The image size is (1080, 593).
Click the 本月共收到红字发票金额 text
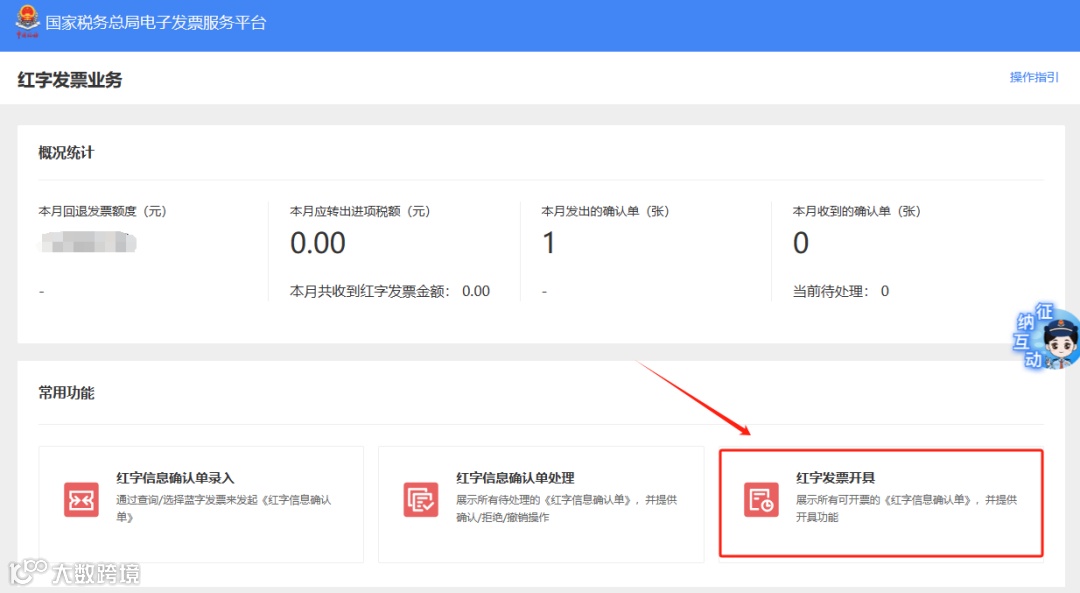click(390, 291)
